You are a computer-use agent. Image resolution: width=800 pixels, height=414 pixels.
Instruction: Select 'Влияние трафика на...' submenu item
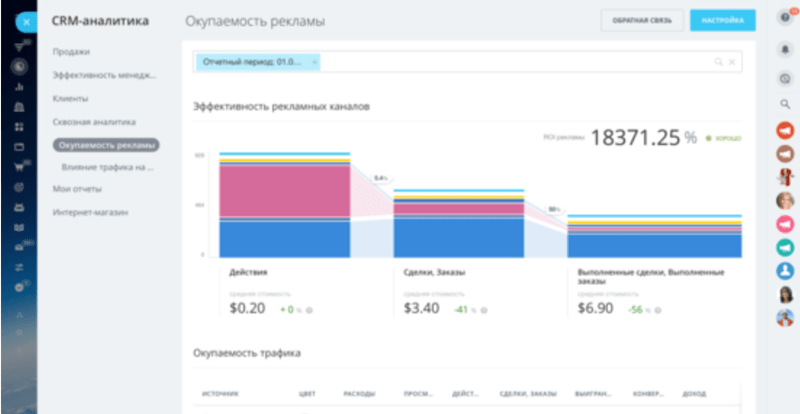[108, 167]
